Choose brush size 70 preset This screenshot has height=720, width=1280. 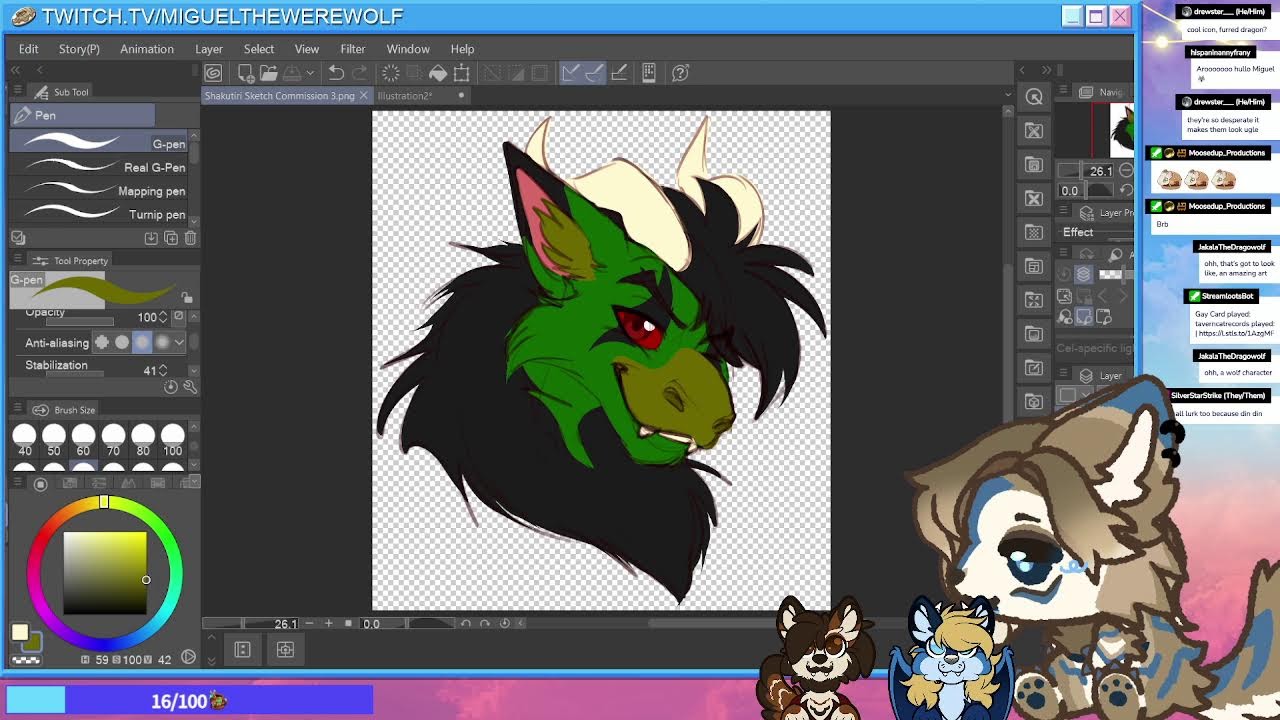pos(113,438)
